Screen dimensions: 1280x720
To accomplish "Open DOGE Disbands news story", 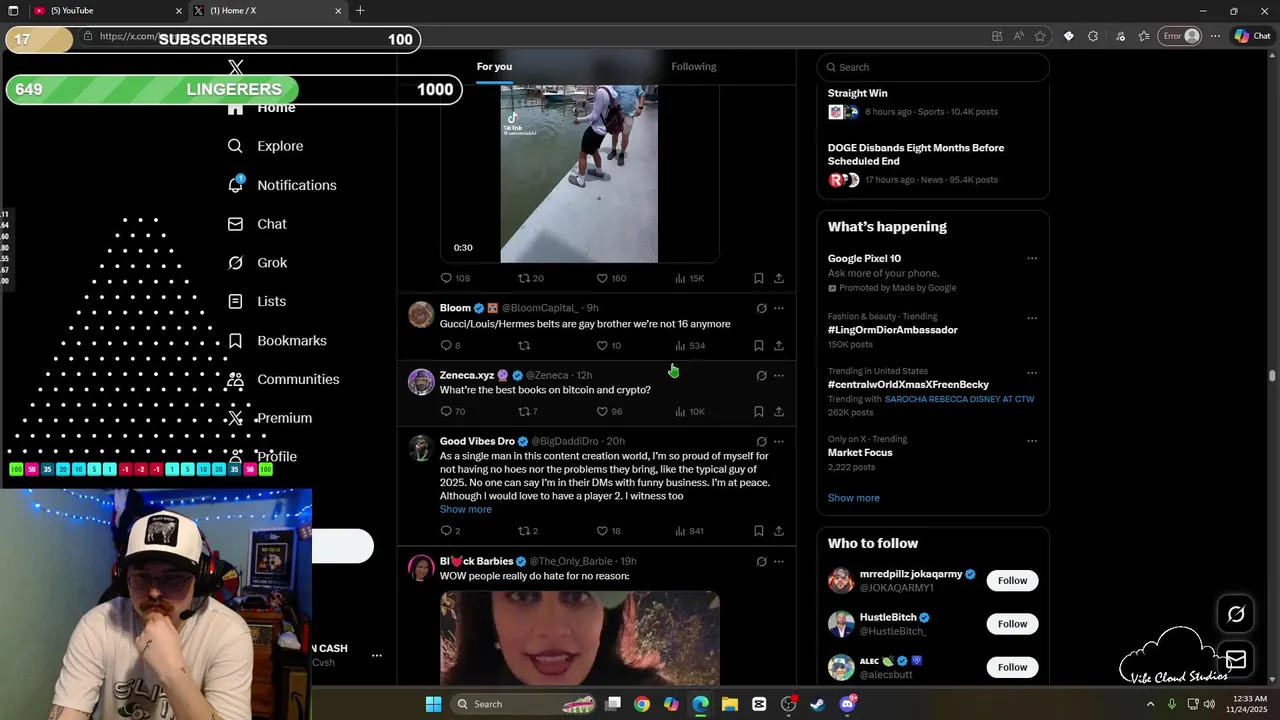I will (916, 154).
